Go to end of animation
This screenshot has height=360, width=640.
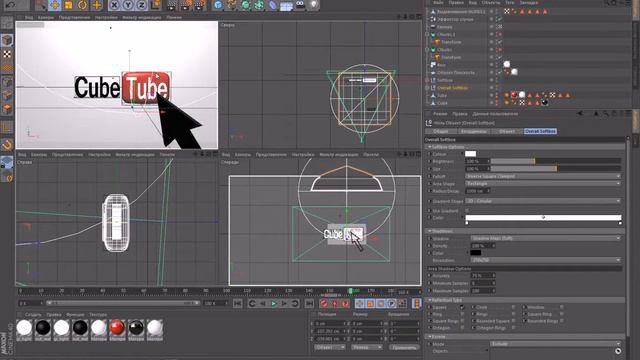(x=309, y=304)
